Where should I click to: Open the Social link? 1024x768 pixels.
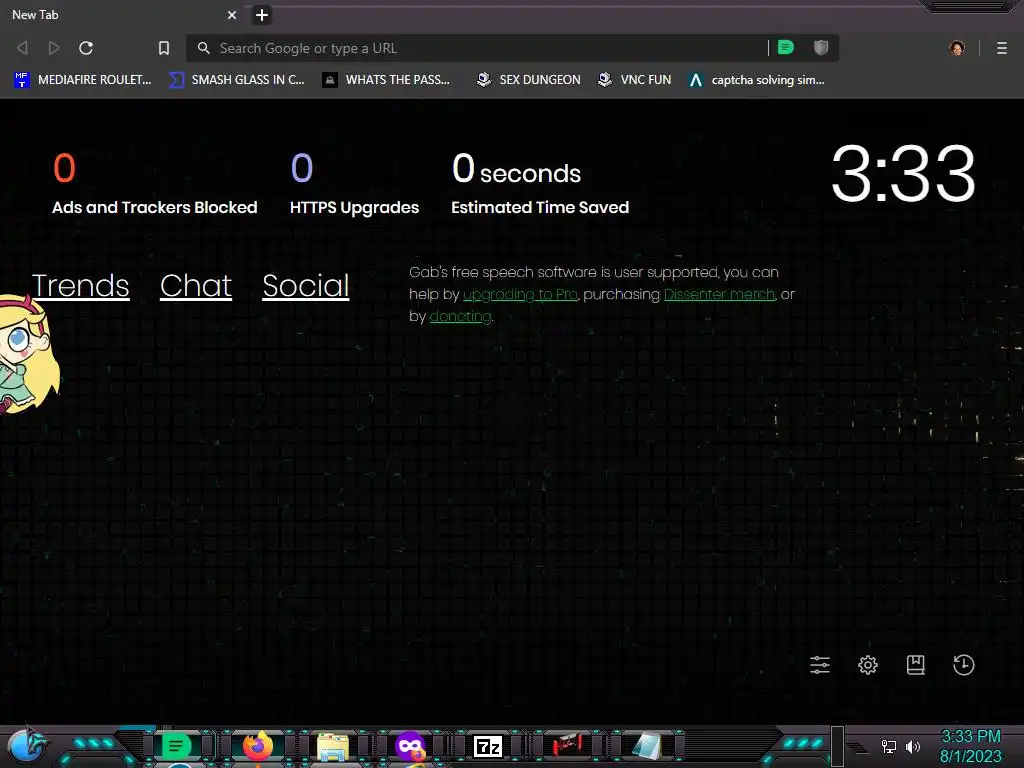pyautogui.click(x=306, y=285)
